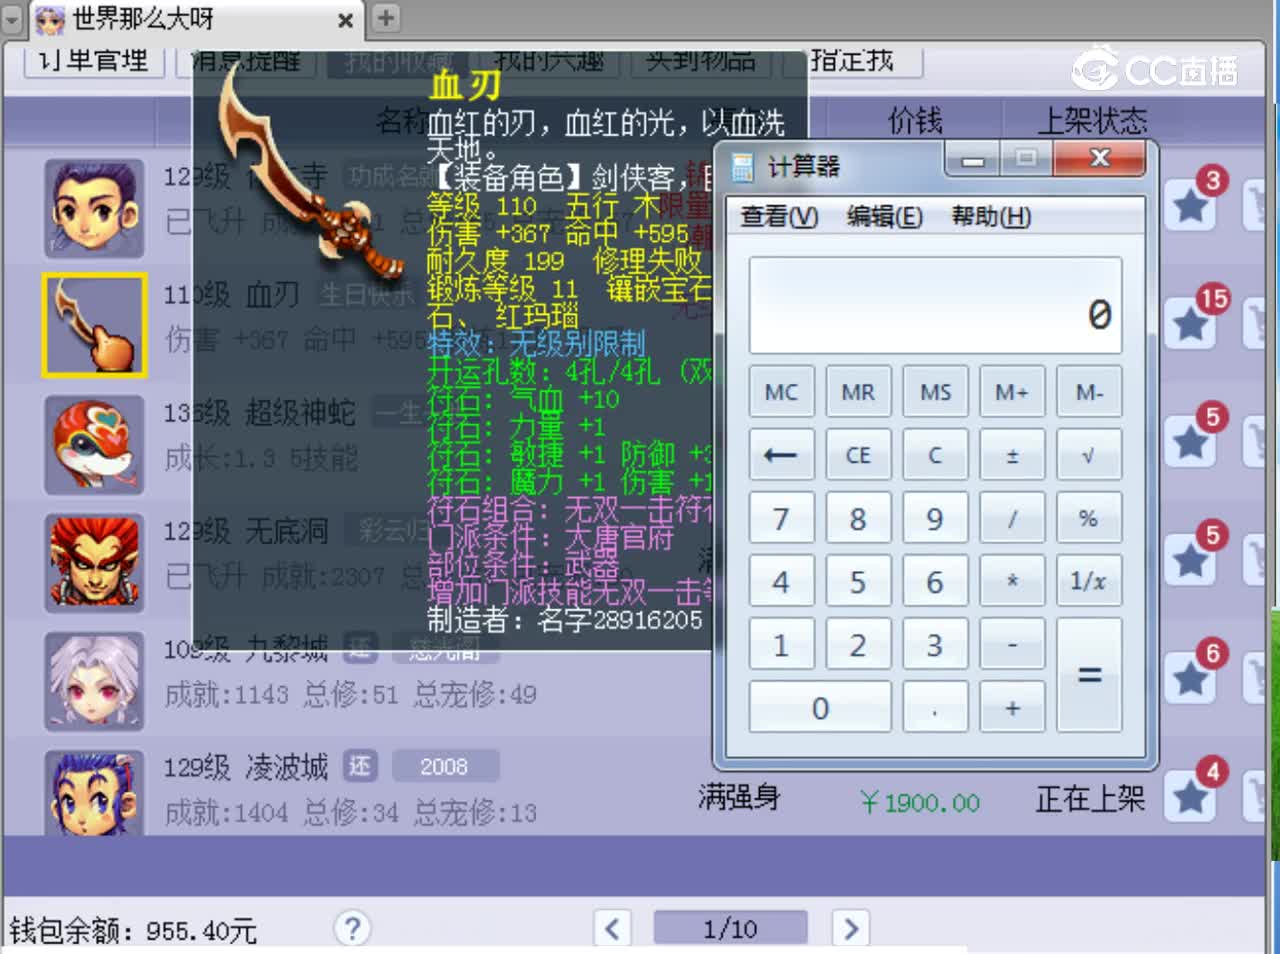Click calculator M+ button

[x=1012, y=392]
